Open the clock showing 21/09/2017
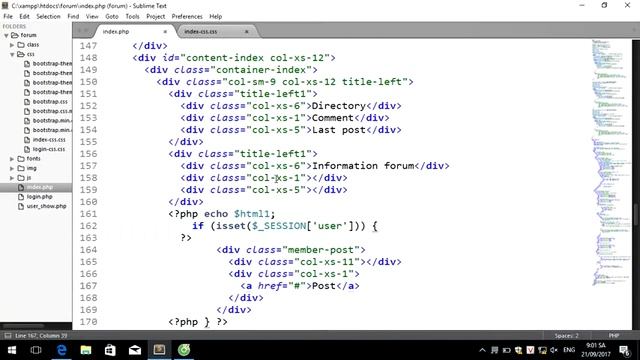 coord(596,350)
